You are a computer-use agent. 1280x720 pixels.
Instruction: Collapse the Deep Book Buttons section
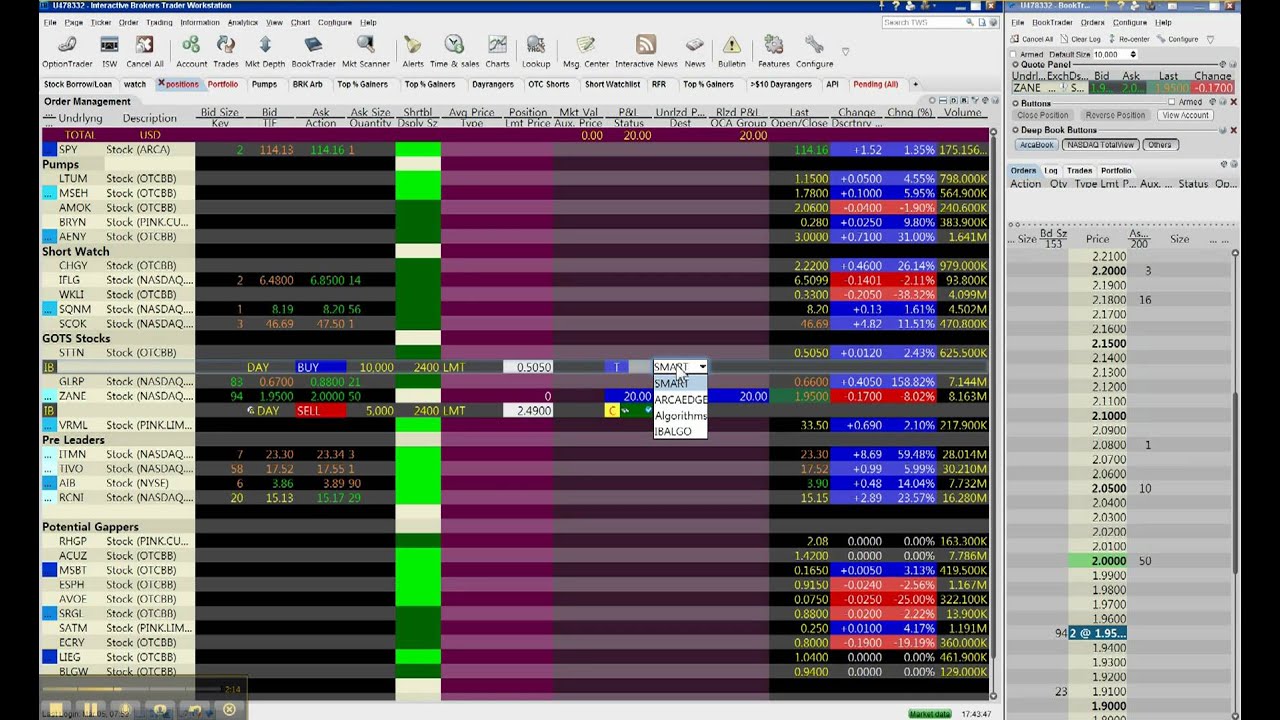[x=1015, y=130]
